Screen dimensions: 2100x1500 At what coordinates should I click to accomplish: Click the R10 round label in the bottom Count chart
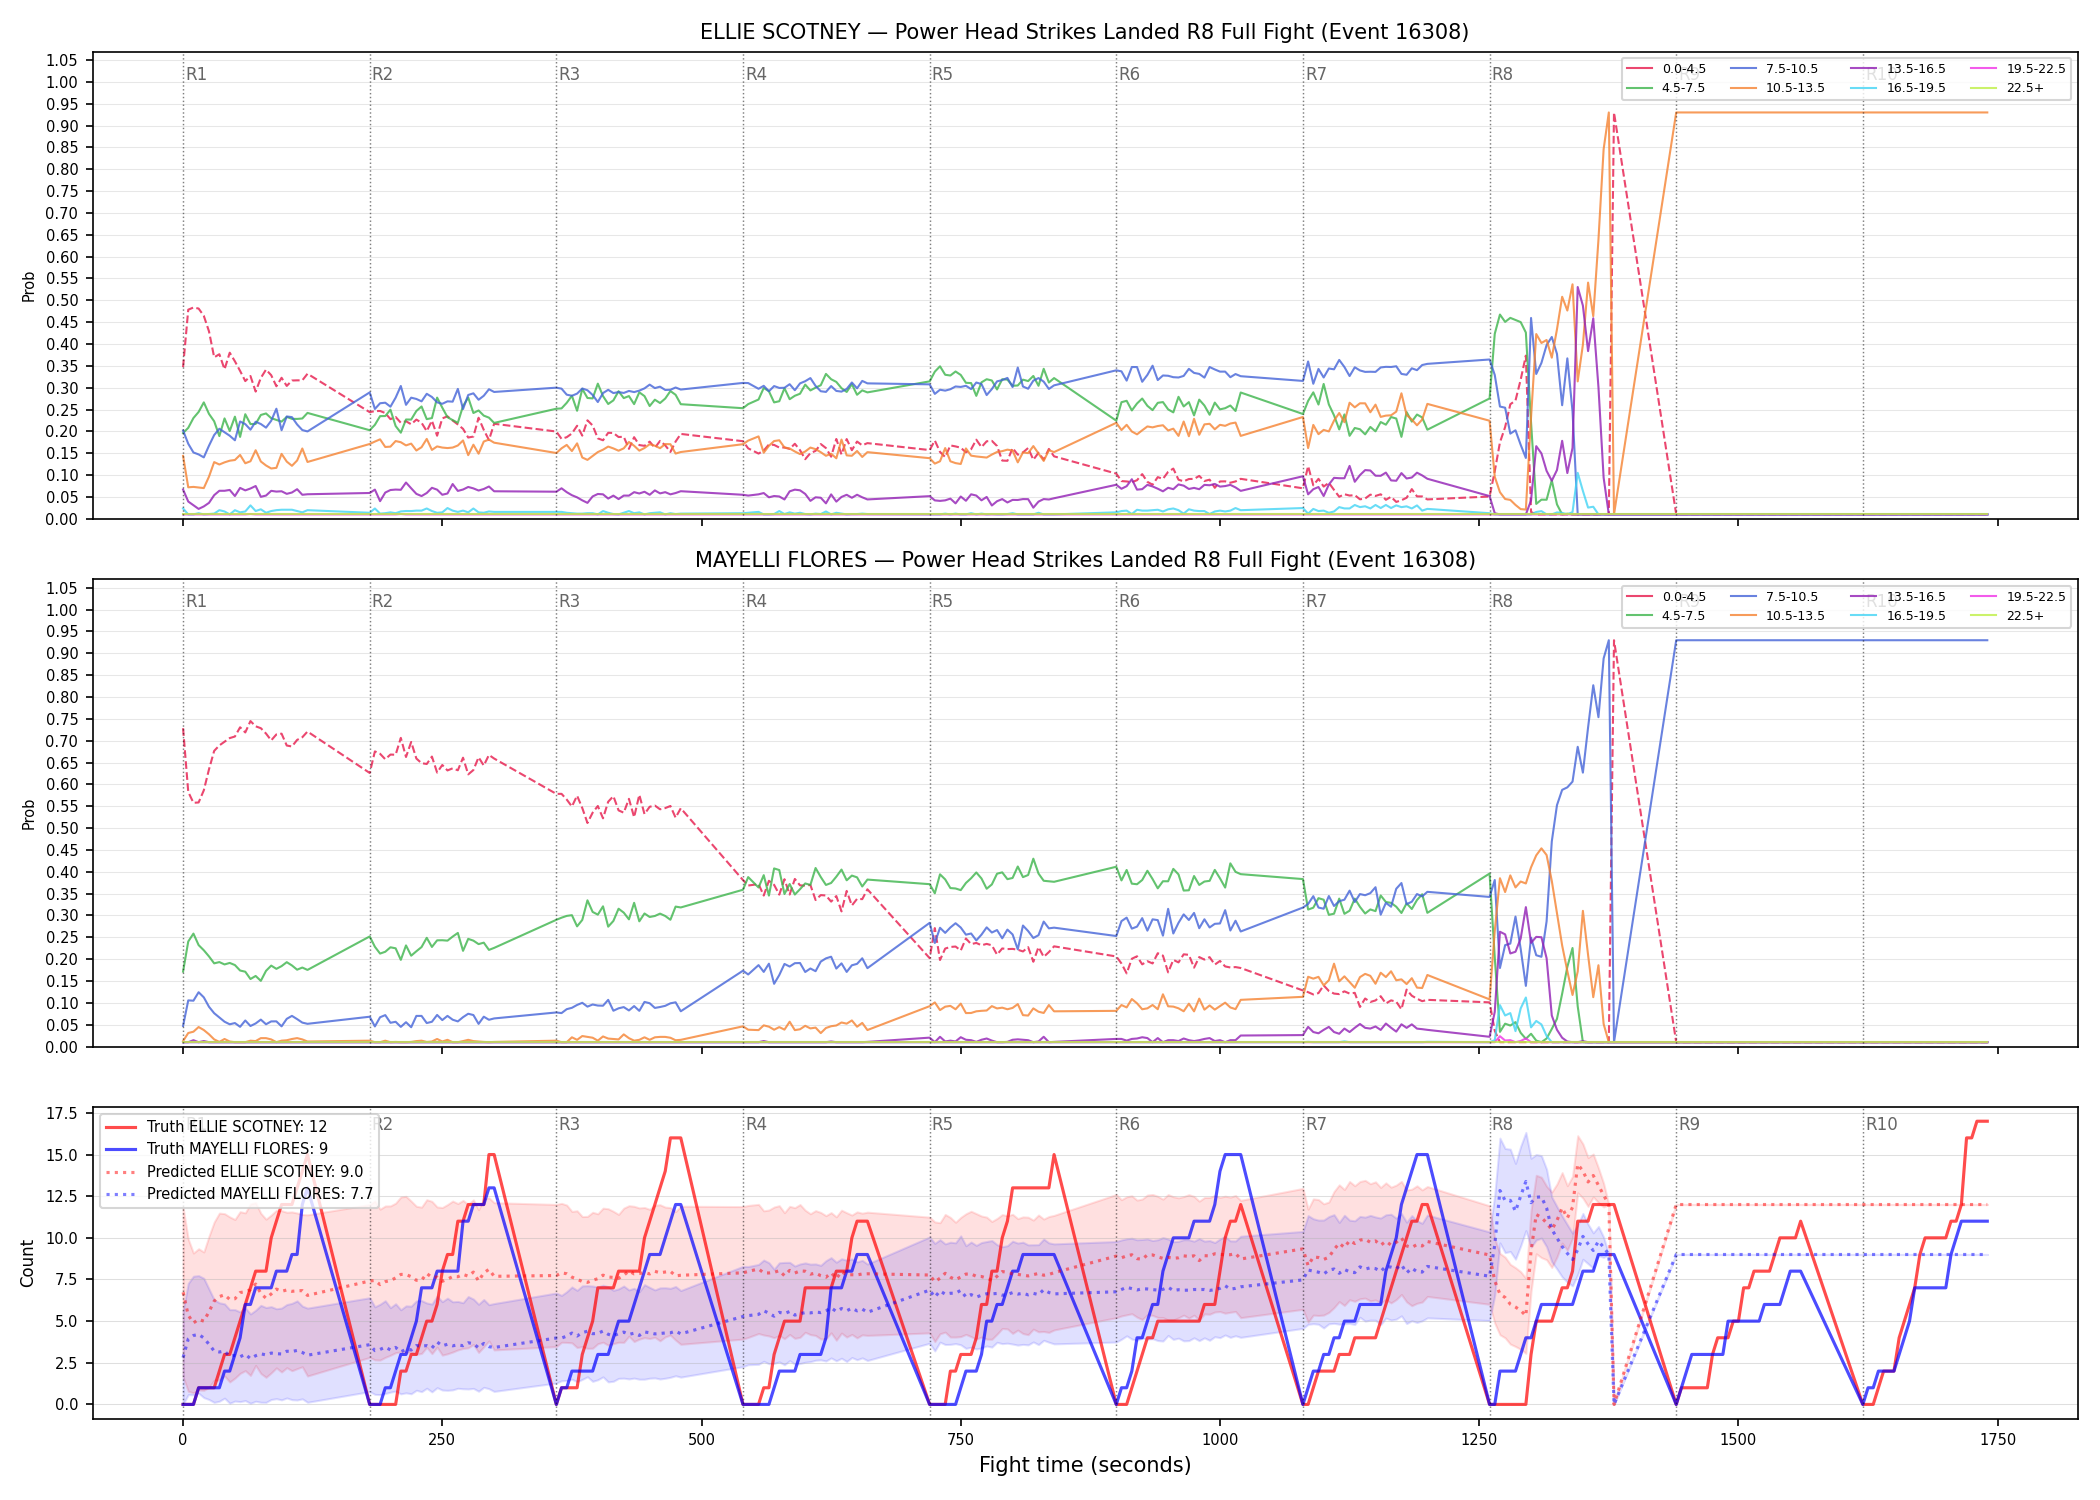point(1881,1124)
